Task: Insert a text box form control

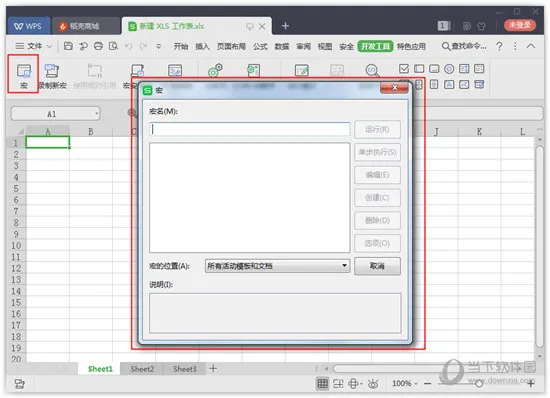Action: click(419, 69)
